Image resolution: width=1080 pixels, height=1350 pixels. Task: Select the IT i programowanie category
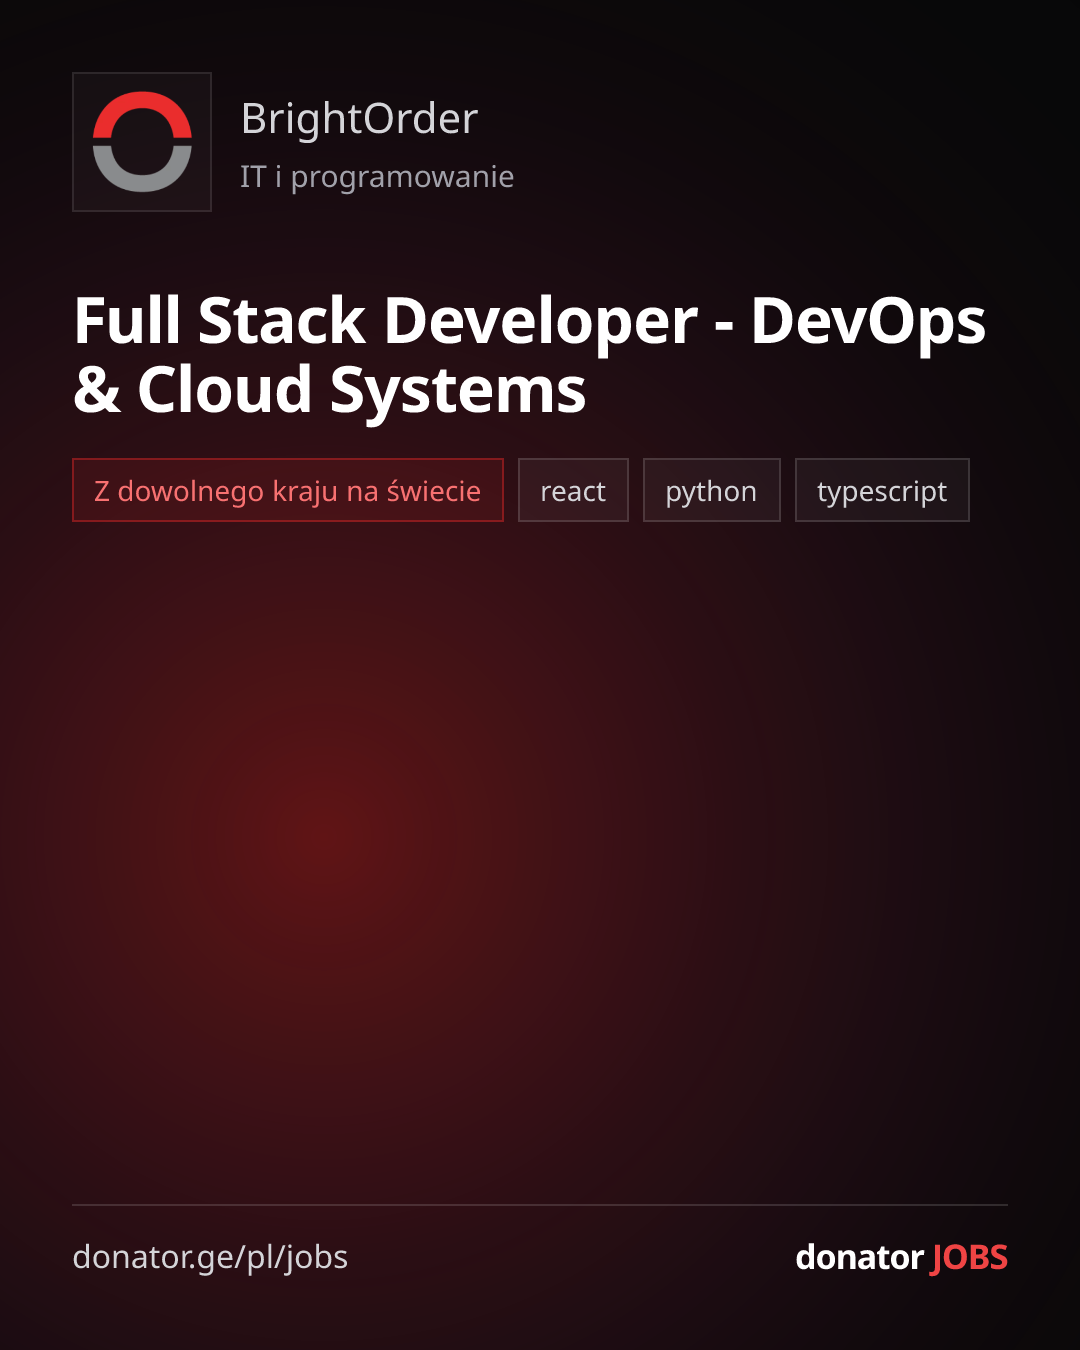click(377, 177)
